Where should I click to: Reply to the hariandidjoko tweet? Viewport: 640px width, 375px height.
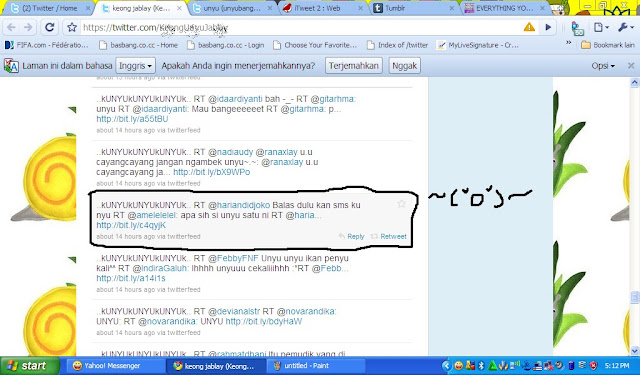351,236
